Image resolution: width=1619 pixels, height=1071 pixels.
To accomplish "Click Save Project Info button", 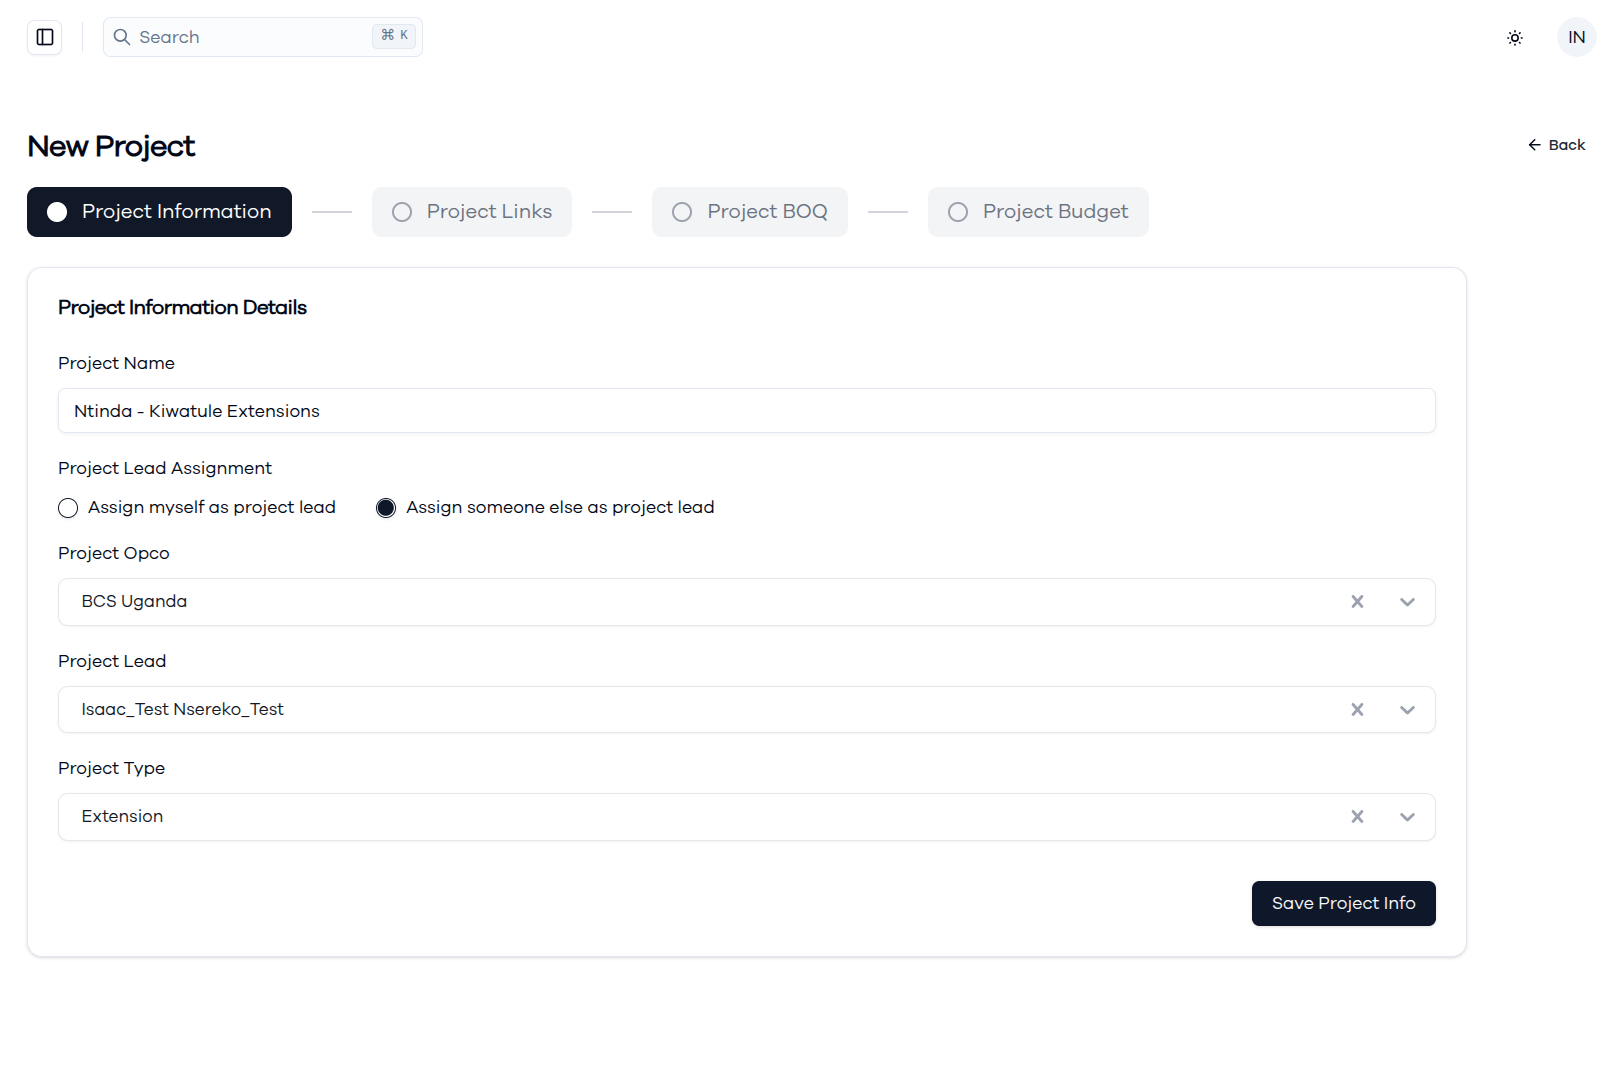I will [1343, 904].
